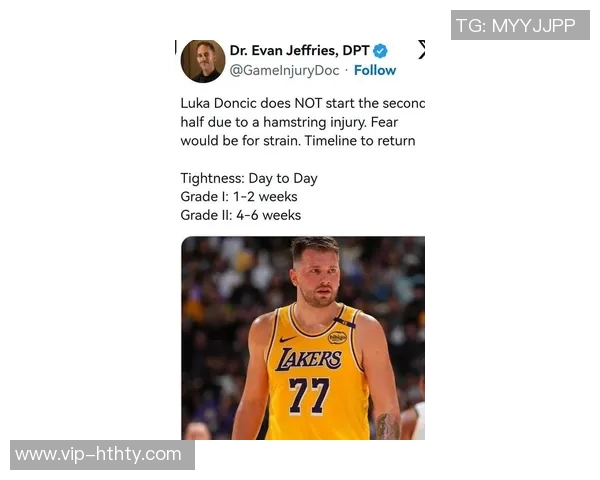Click the number 77 on jersey
600x480 pixels.
point(309,396)
